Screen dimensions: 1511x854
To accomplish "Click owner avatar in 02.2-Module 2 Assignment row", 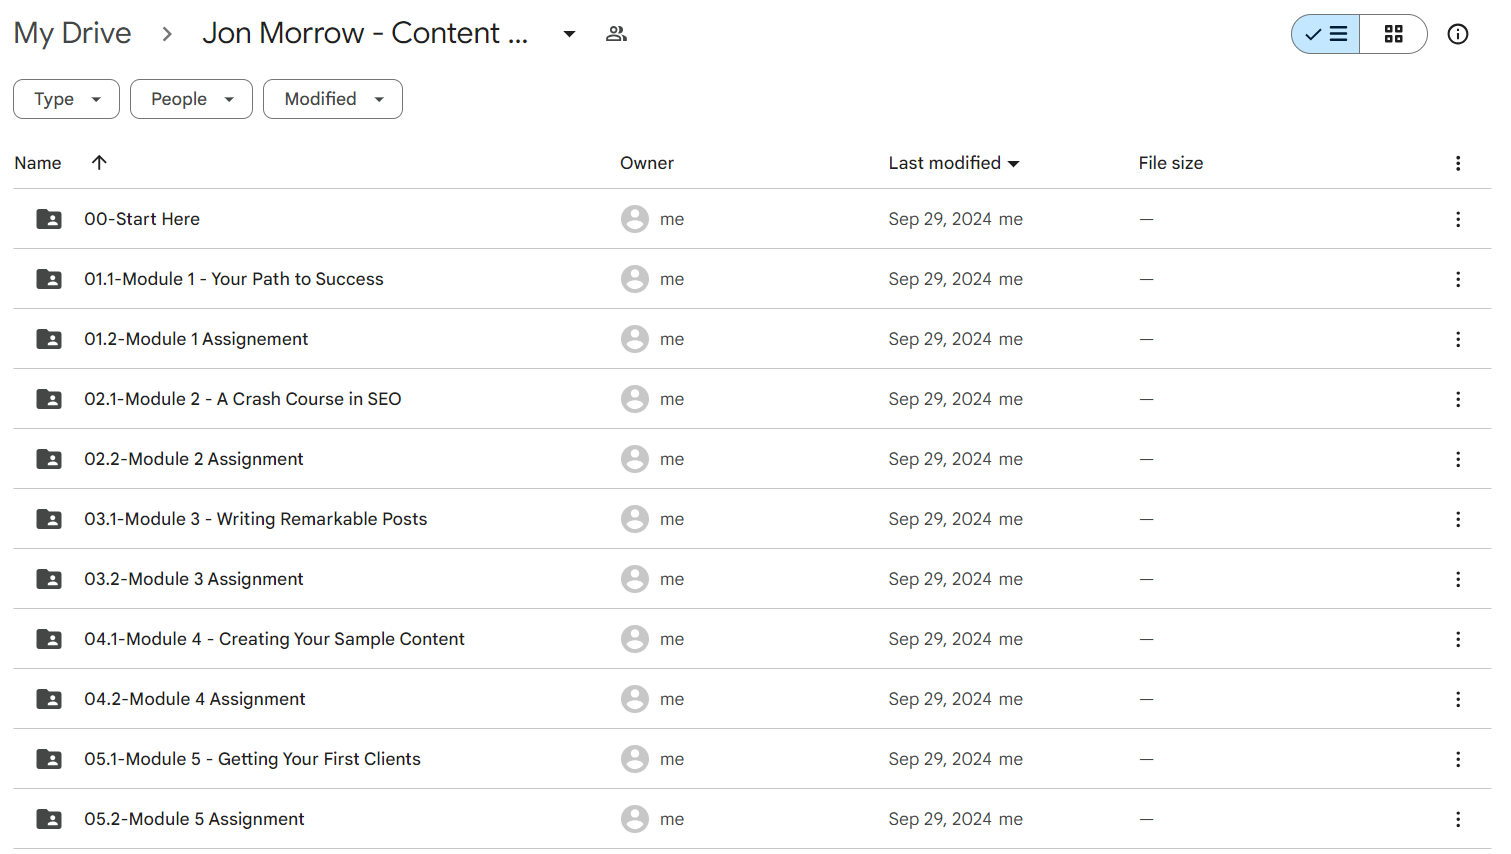I will pos(635,459).
